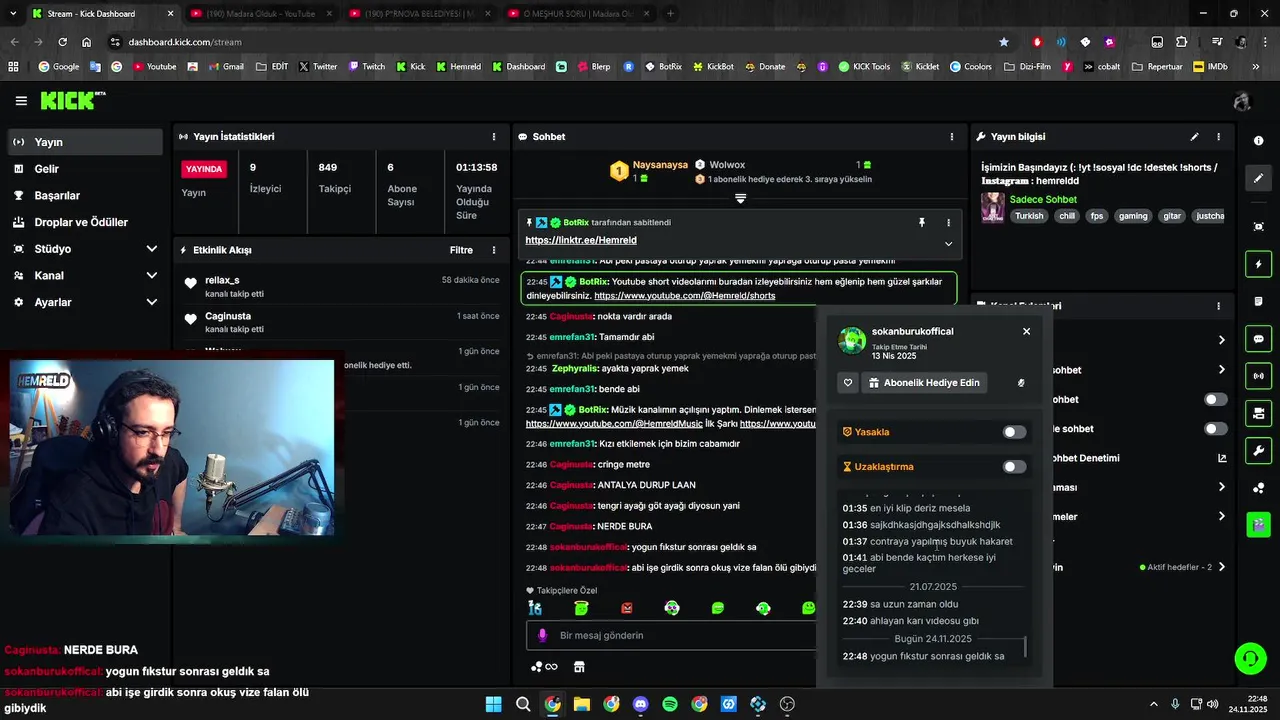Go to the Başarılar sidebar item
This screenshot has width=1280, height=720.
(x=85, y=196)
